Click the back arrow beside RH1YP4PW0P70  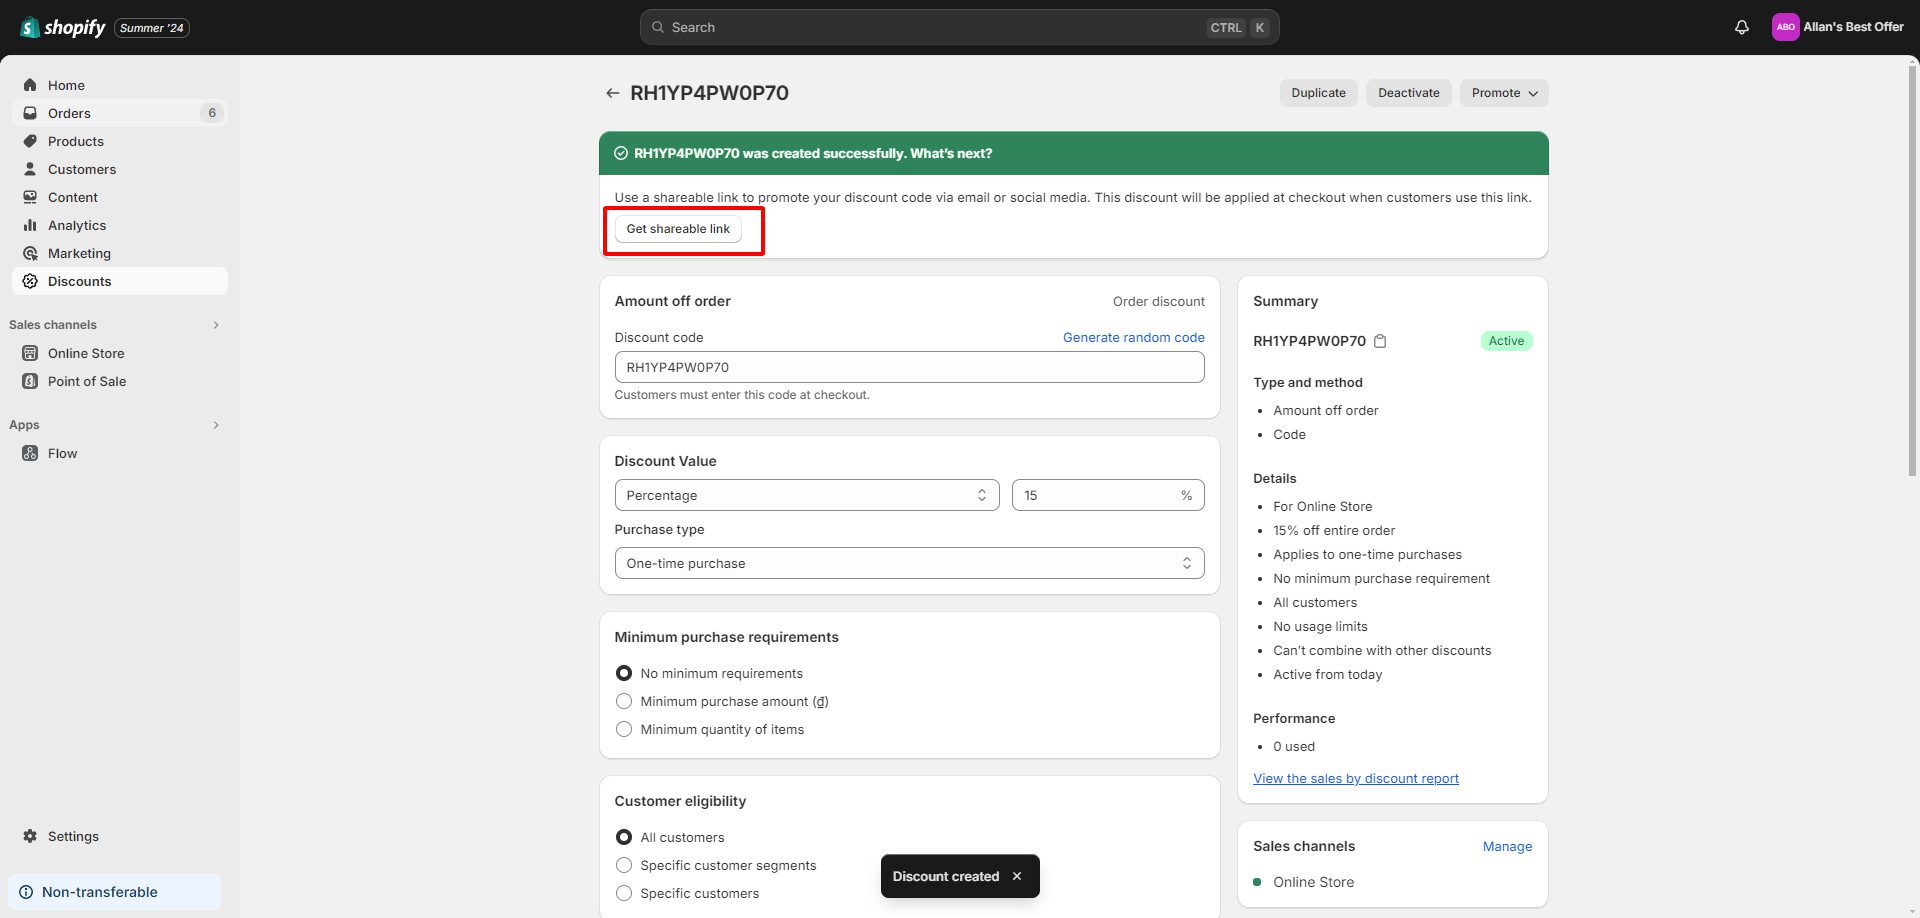pos(612,93)
